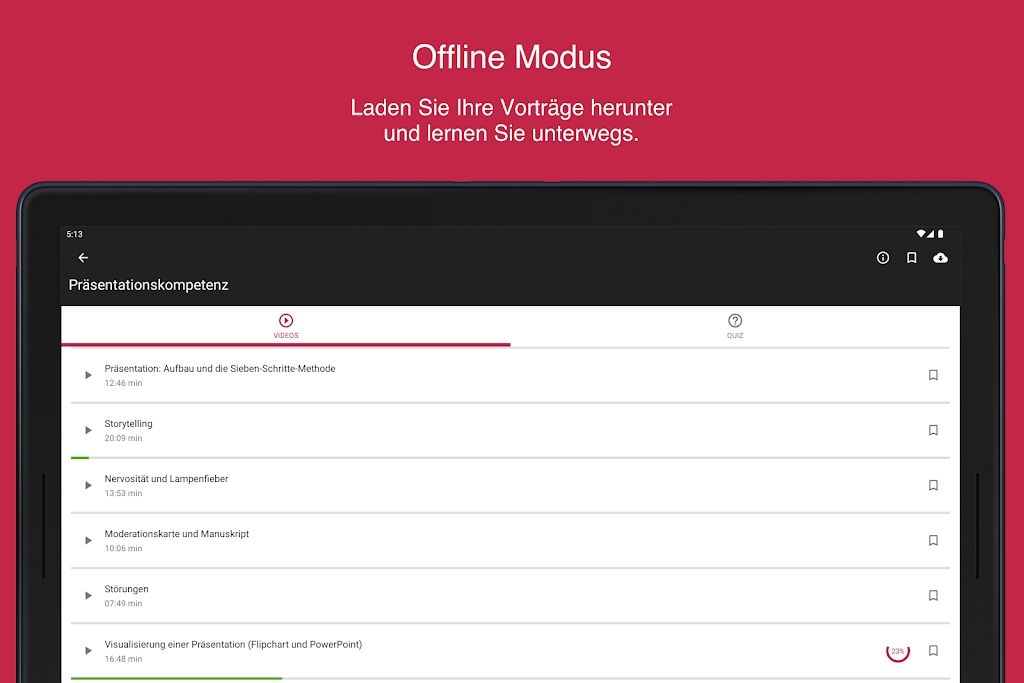Select the Videos tab
Image resolution: width=1024 pixels, height=683 pixels.
(286, 326)
